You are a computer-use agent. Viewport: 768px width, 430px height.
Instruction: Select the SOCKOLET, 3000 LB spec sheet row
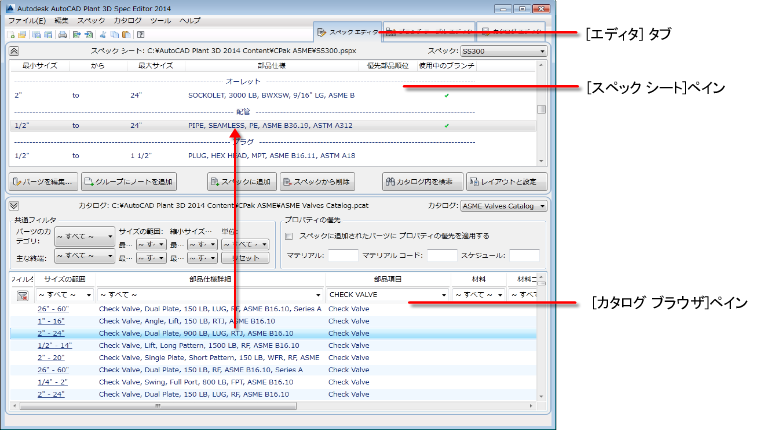point(273,96)
